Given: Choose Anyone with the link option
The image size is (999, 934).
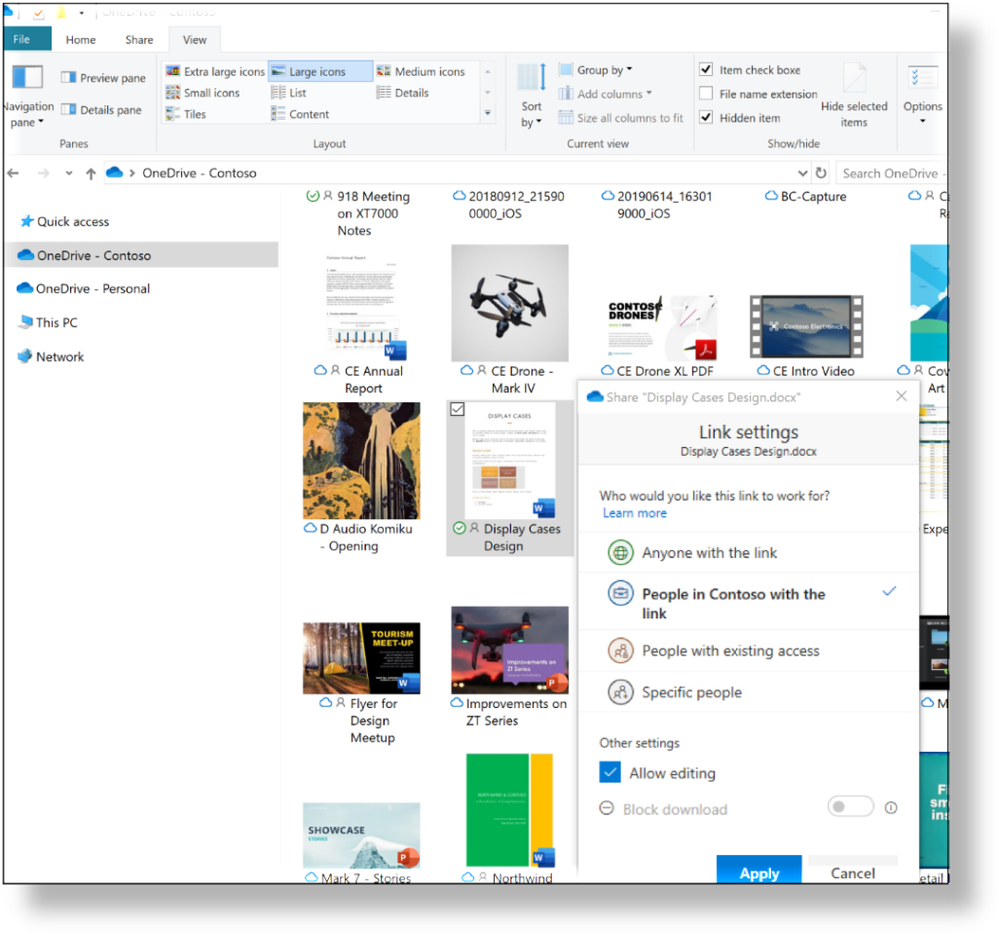Looking at the screenshot, I should (x=749, y=552).
